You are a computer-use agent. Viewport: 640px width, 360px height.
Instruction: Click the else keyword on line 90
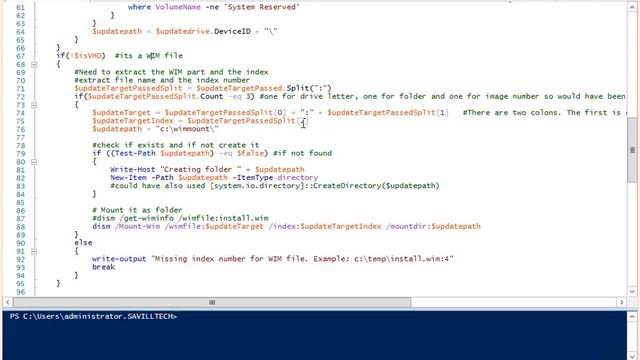(83, 243)
